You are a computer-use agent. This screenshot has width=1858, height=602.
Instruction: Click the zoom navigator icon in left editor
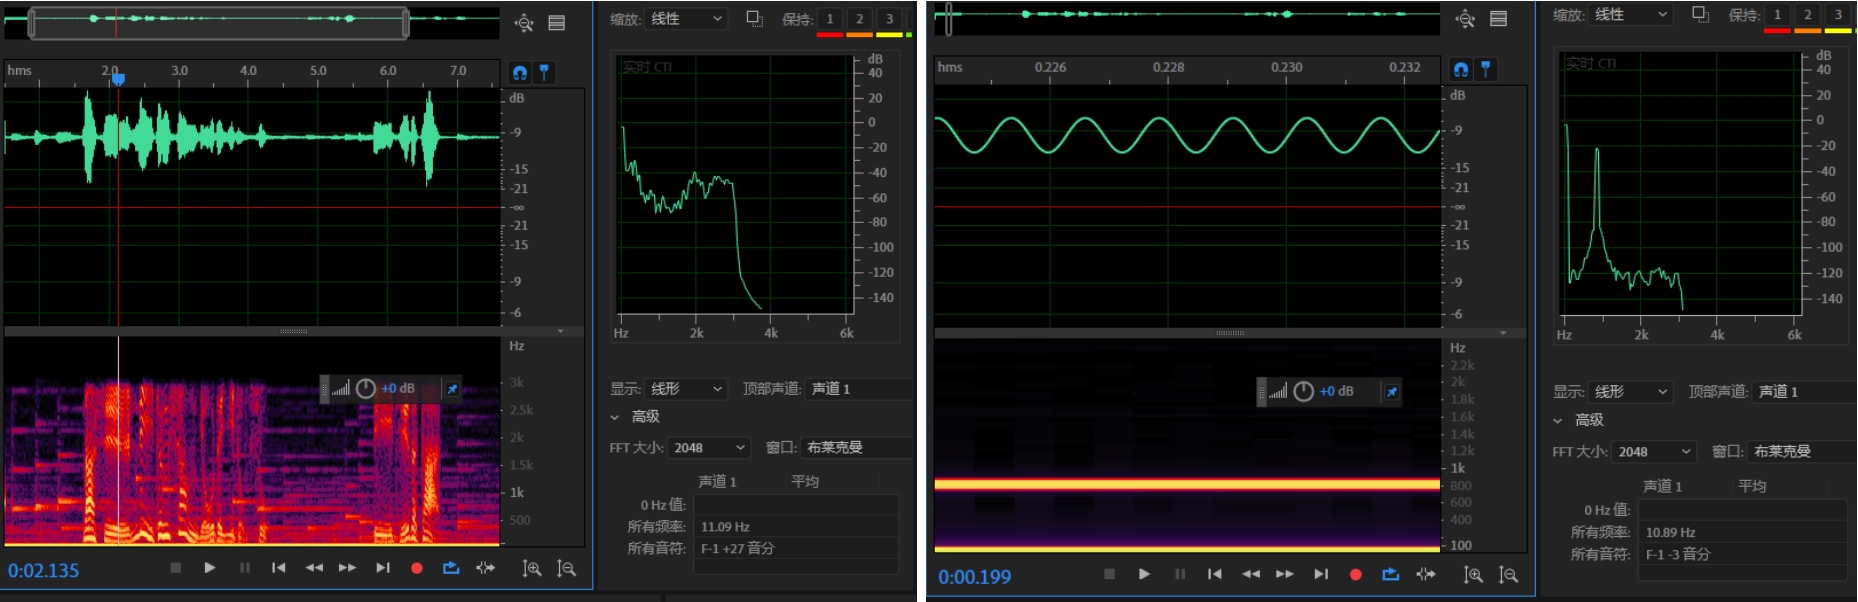point(524,22)
